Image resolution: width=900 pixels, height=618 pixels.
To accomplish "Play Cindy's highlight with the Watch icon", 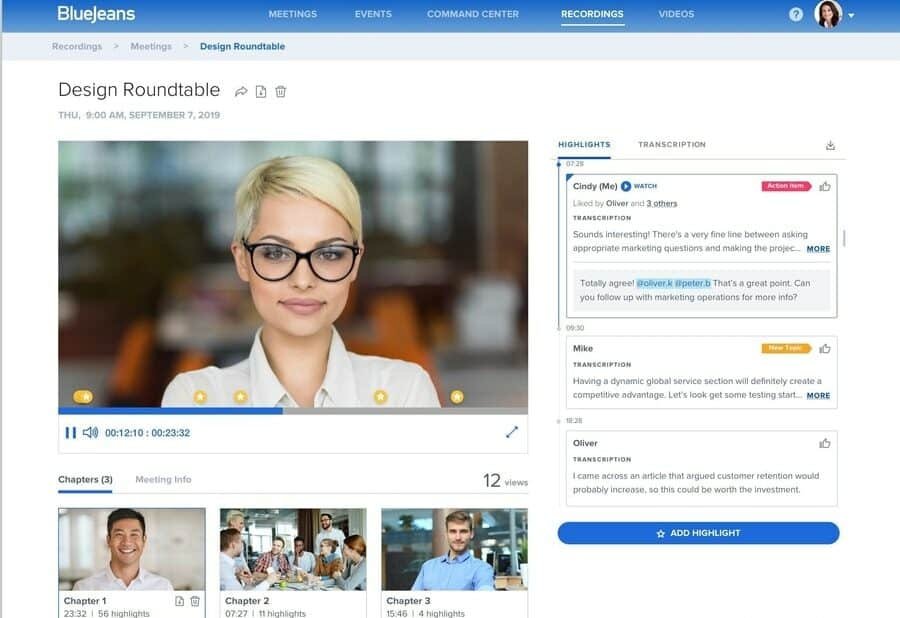I will 626,186.
